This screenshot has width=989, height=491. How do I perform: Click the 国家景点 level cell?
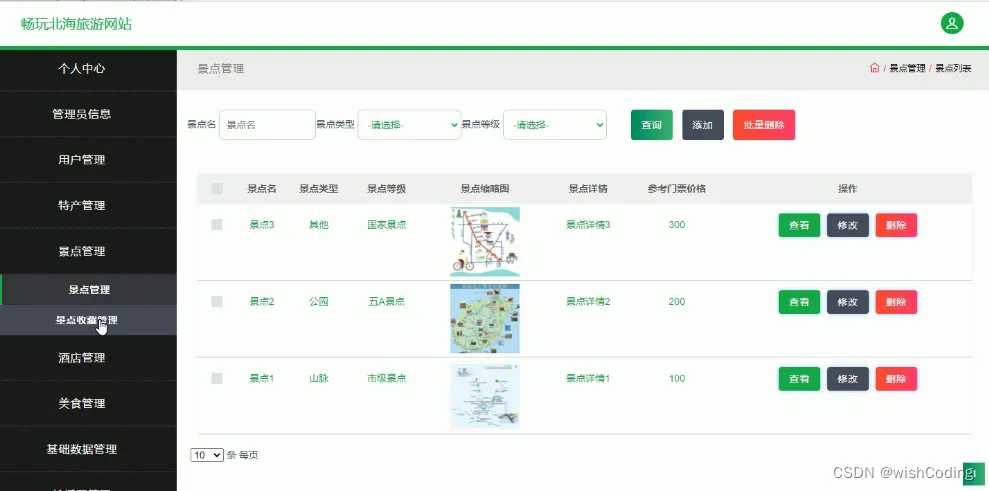387,225
